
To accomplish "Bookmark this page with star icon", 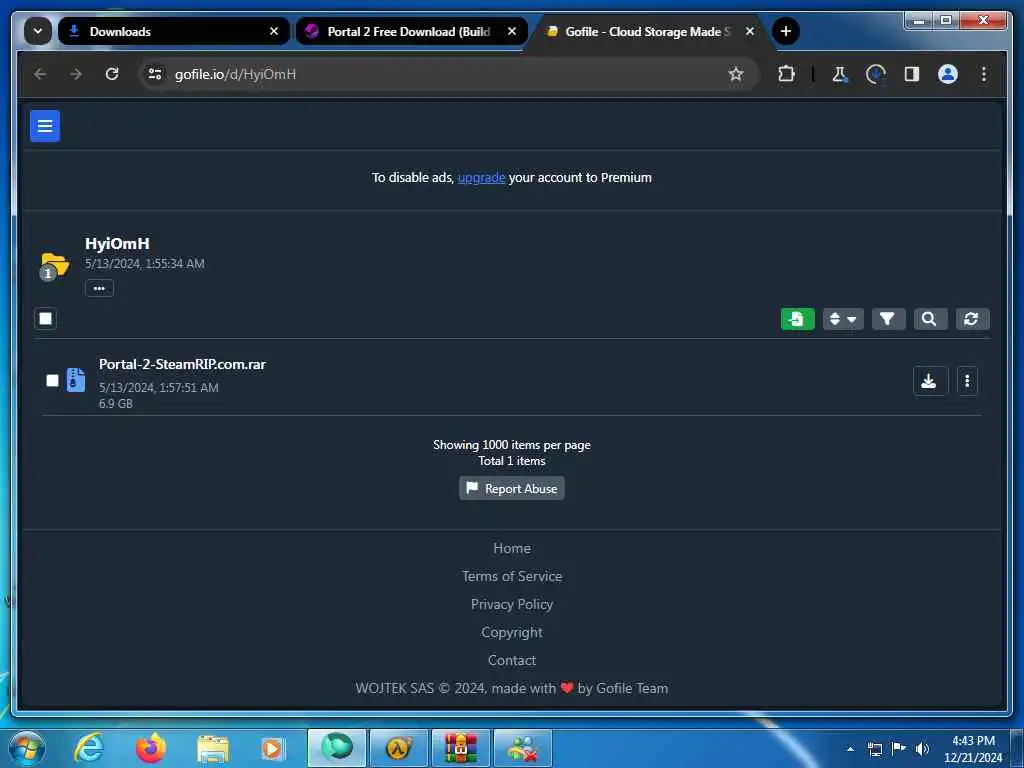I will pos(736,74).
